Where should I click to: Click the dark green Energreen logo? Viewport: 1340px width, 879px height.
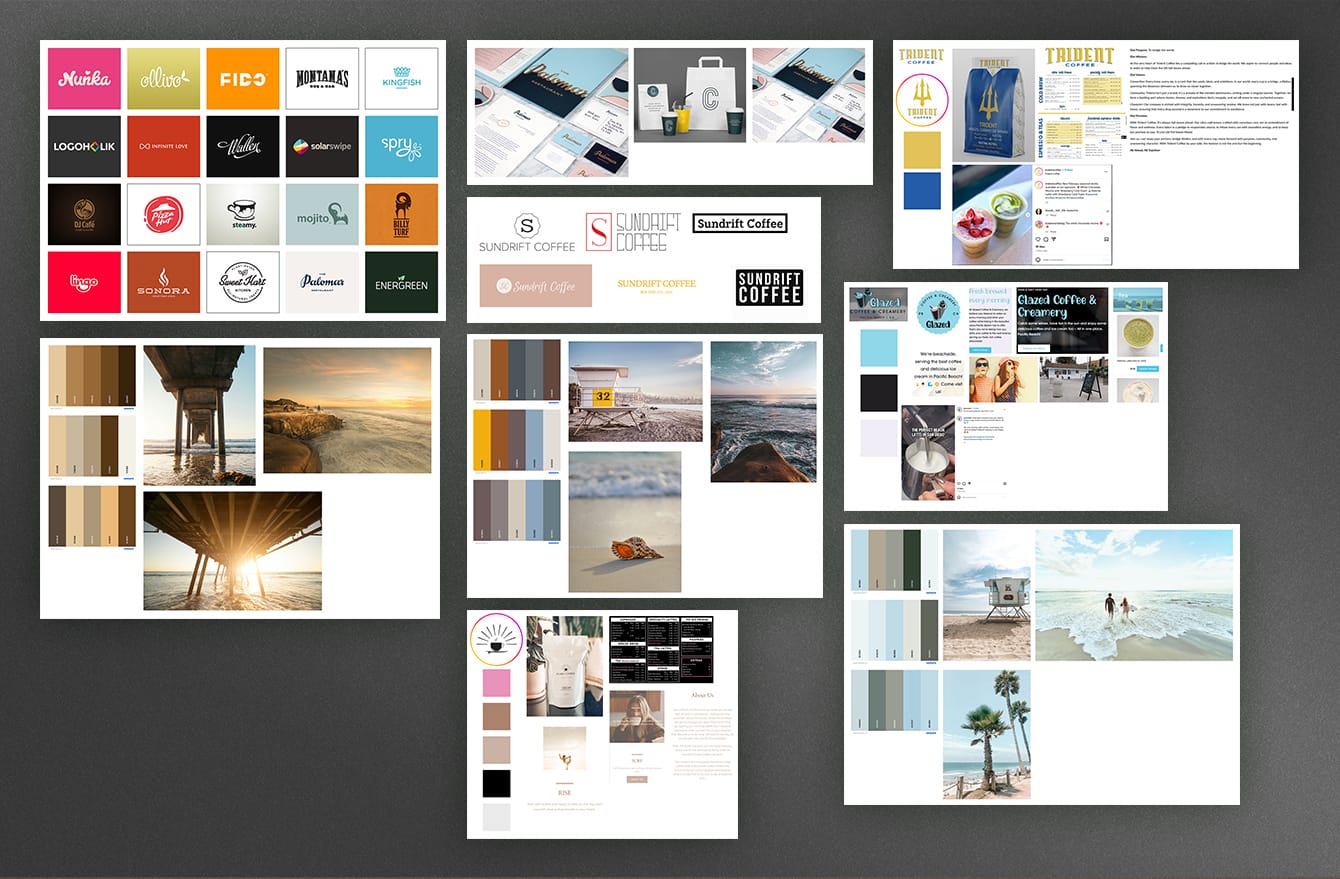(401, 282)
